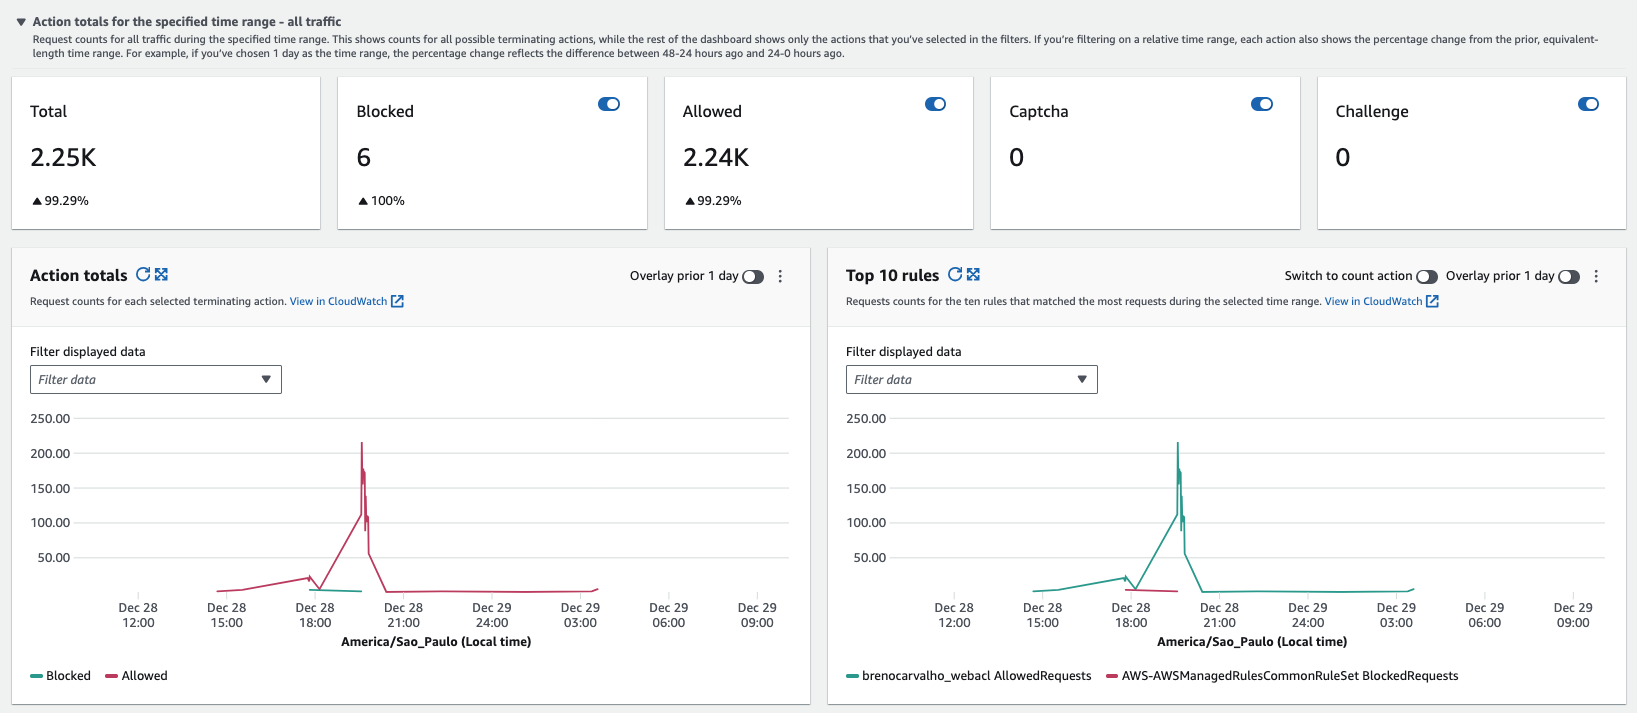Screen dimensions: 1637x713
Task: Disable the Challenge action toggle
Action: [1588, 104]
